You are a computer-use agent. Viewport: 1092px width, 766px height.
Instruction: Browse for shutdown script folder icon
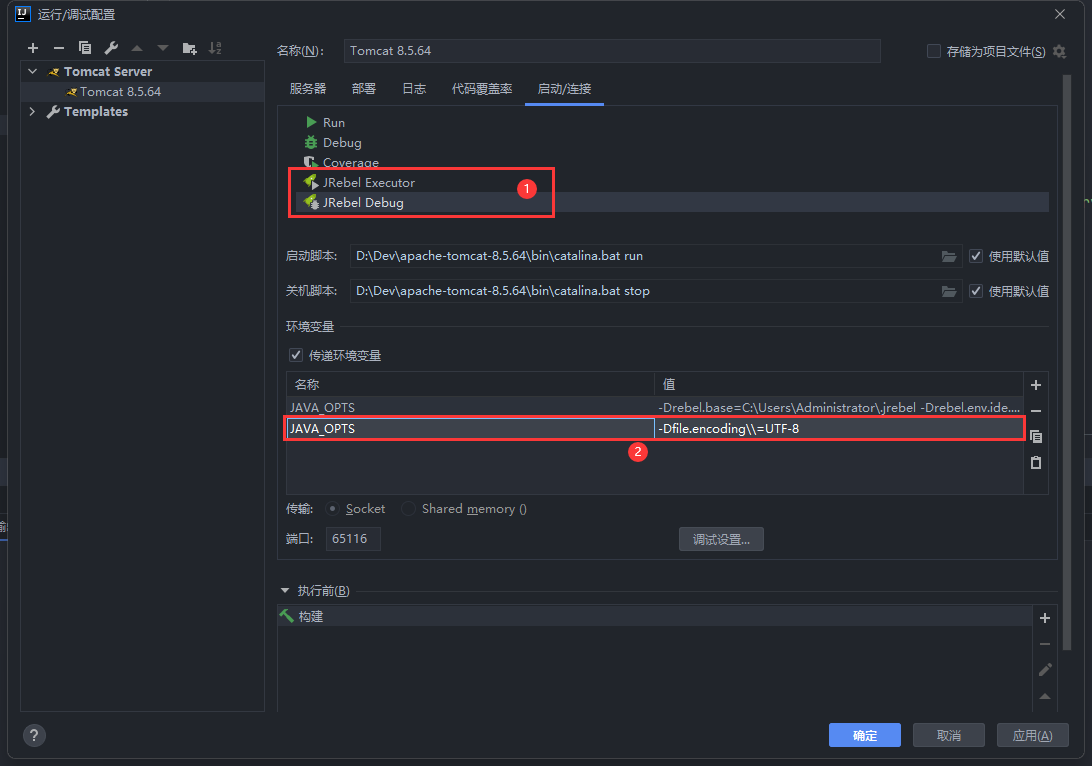click(949, 291)
